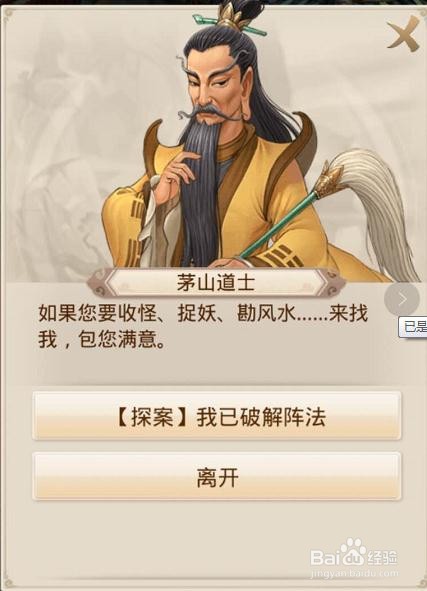Screen dimensions: 427x591
Task: Choose 【探案】我已破解阵法 option
Action: click(x=217, y=416)
